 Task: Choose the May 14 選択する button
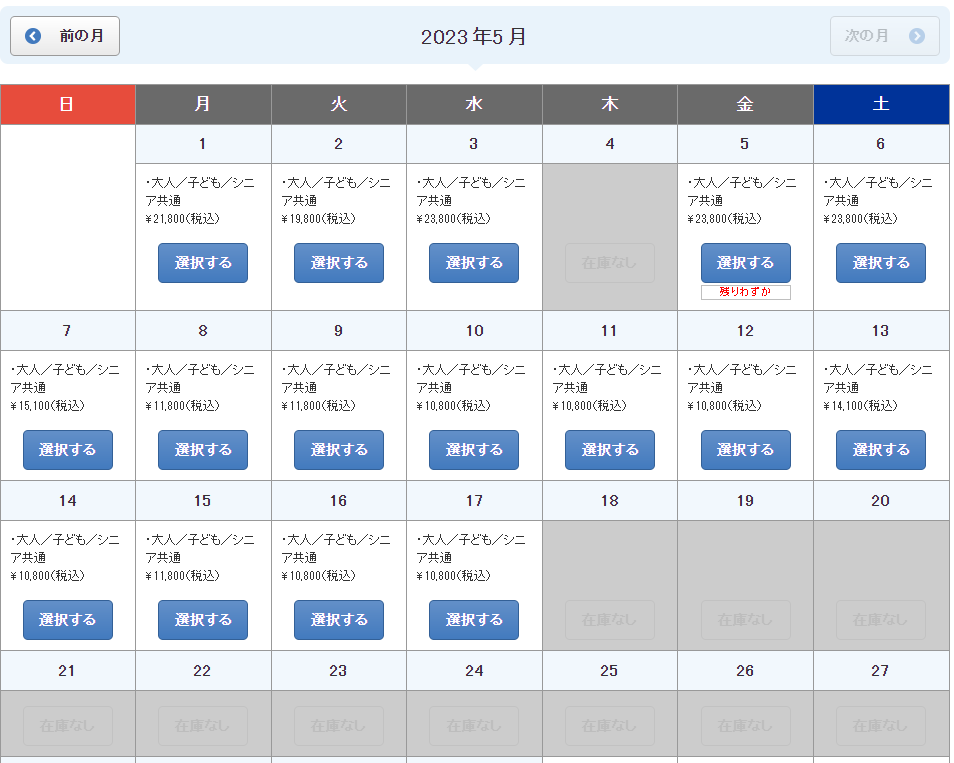pyautogui.click(x=67, y=620)
